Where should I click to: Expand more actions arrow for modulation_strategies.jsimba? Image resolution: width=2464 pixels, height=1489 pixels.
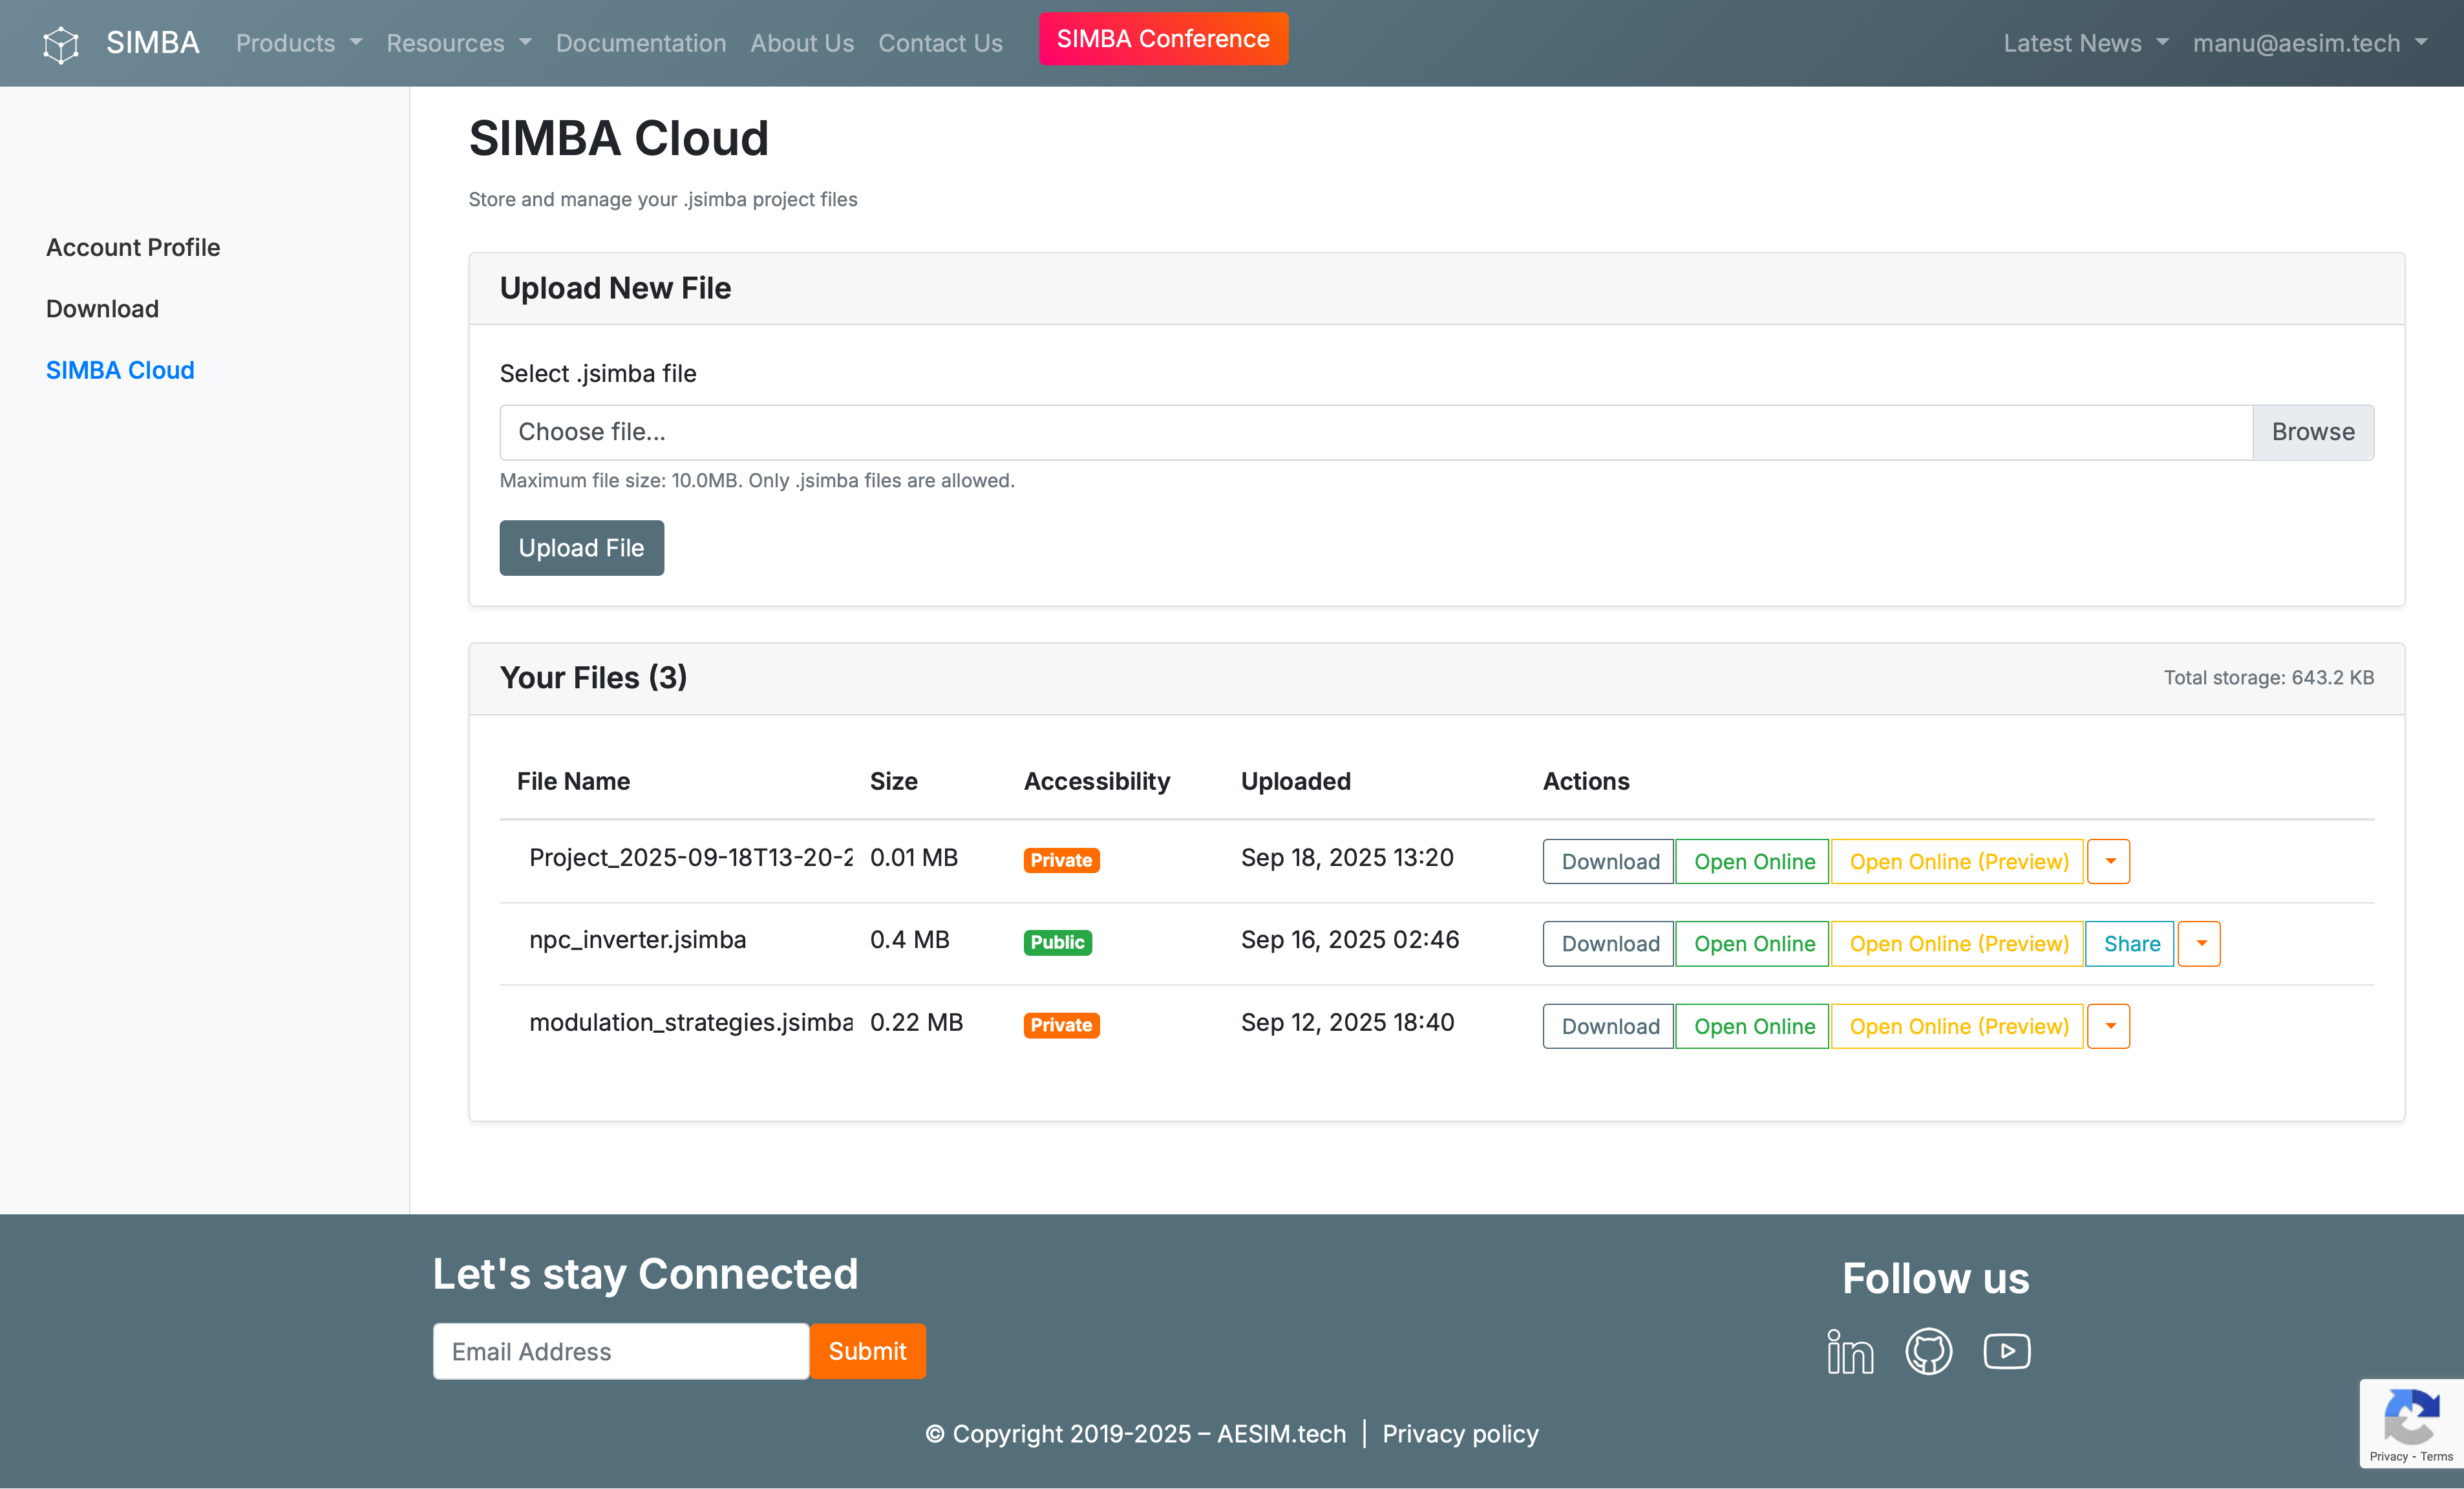(2109, 1026)
